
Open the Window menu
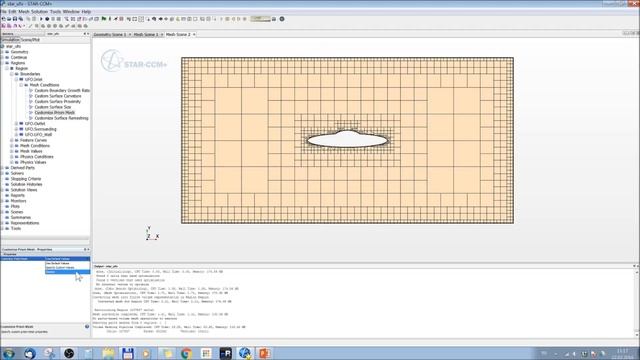pos(71,12)
